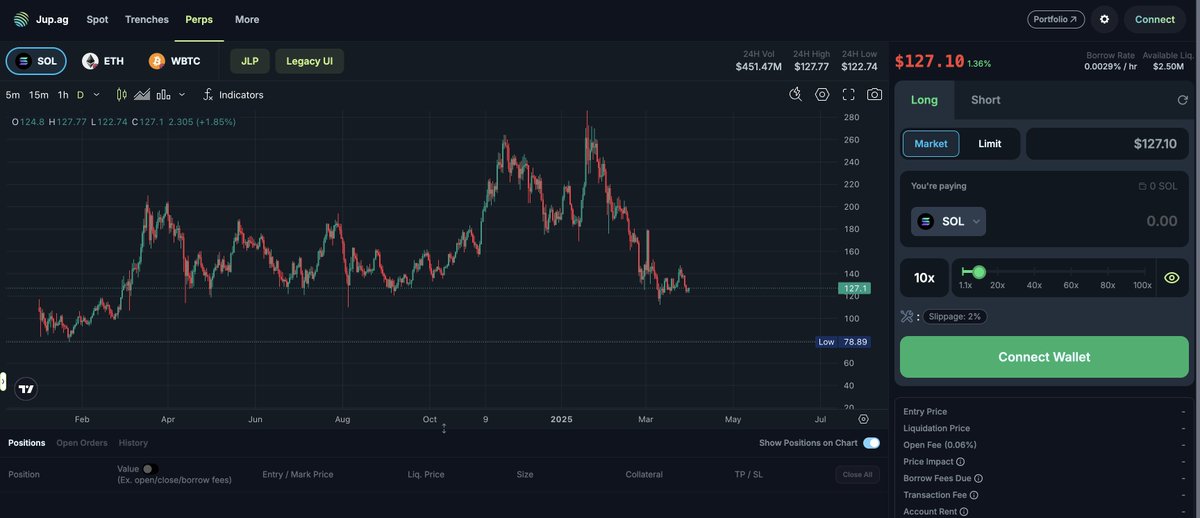1200x518 pixels.
Task: Toggle the eye visibility icon beside leverage
Action: [1172, 278]
